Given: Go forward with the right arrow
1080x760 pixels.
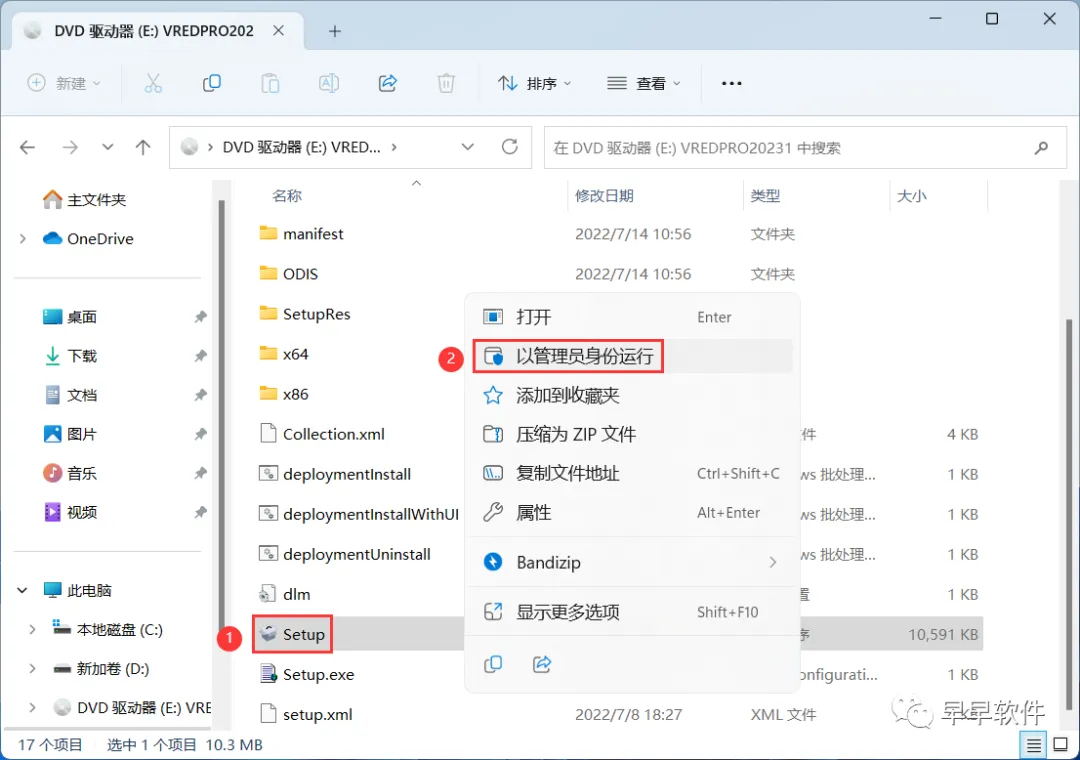Looking at the screenshot, I should coord(70,147).
